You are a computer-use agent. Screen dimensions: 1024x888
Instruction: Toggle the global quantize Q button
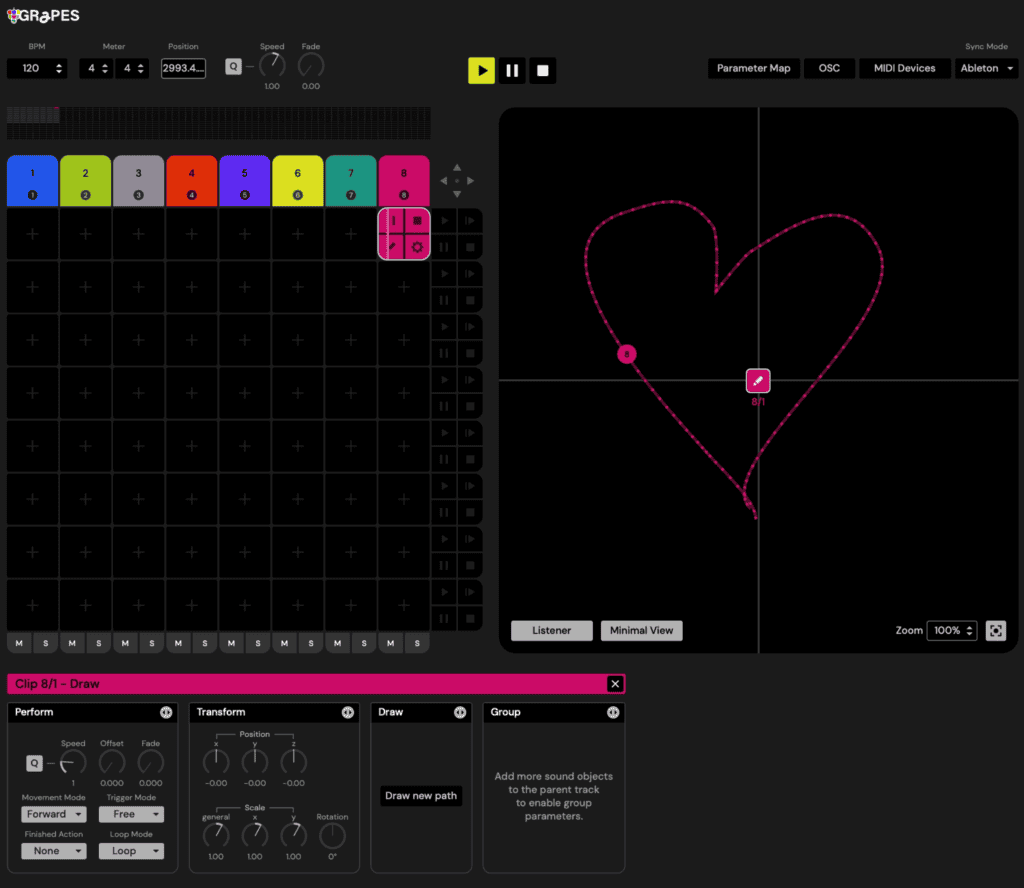[x=233, y=67]
